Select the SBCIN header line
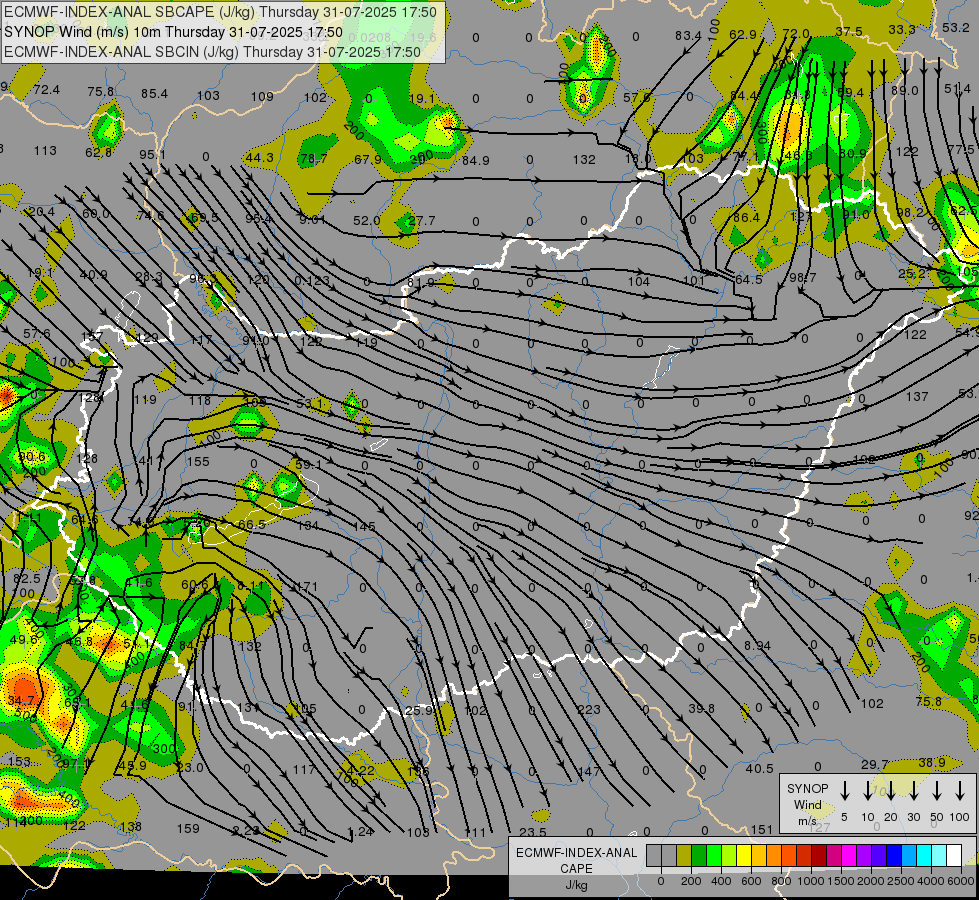The height and width of the screenshot is (900, 979). tap(212, 52)
